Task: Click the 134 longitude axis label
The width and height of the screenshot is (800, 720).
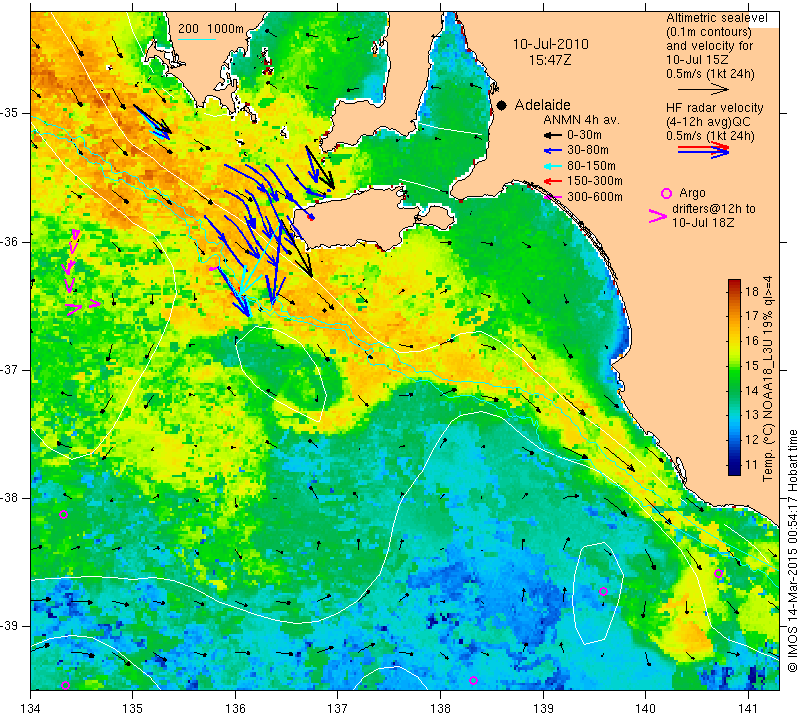Action: pos(31,709)
